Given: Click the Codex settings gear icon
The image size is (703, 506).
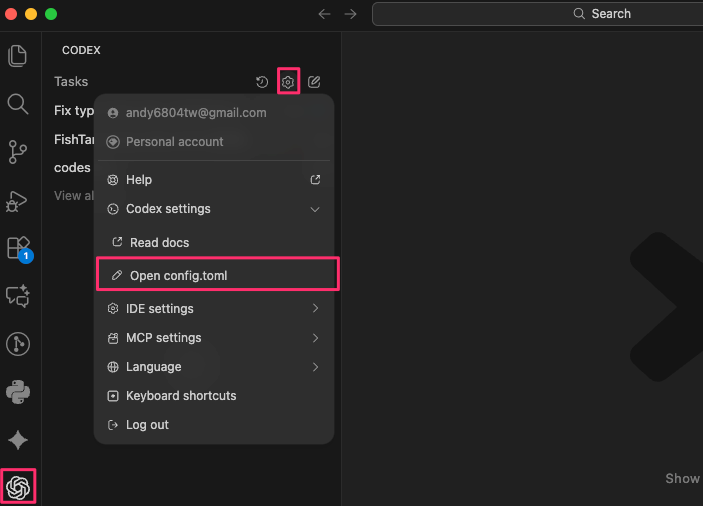Looking at the screenshot, I should (288, 82).
